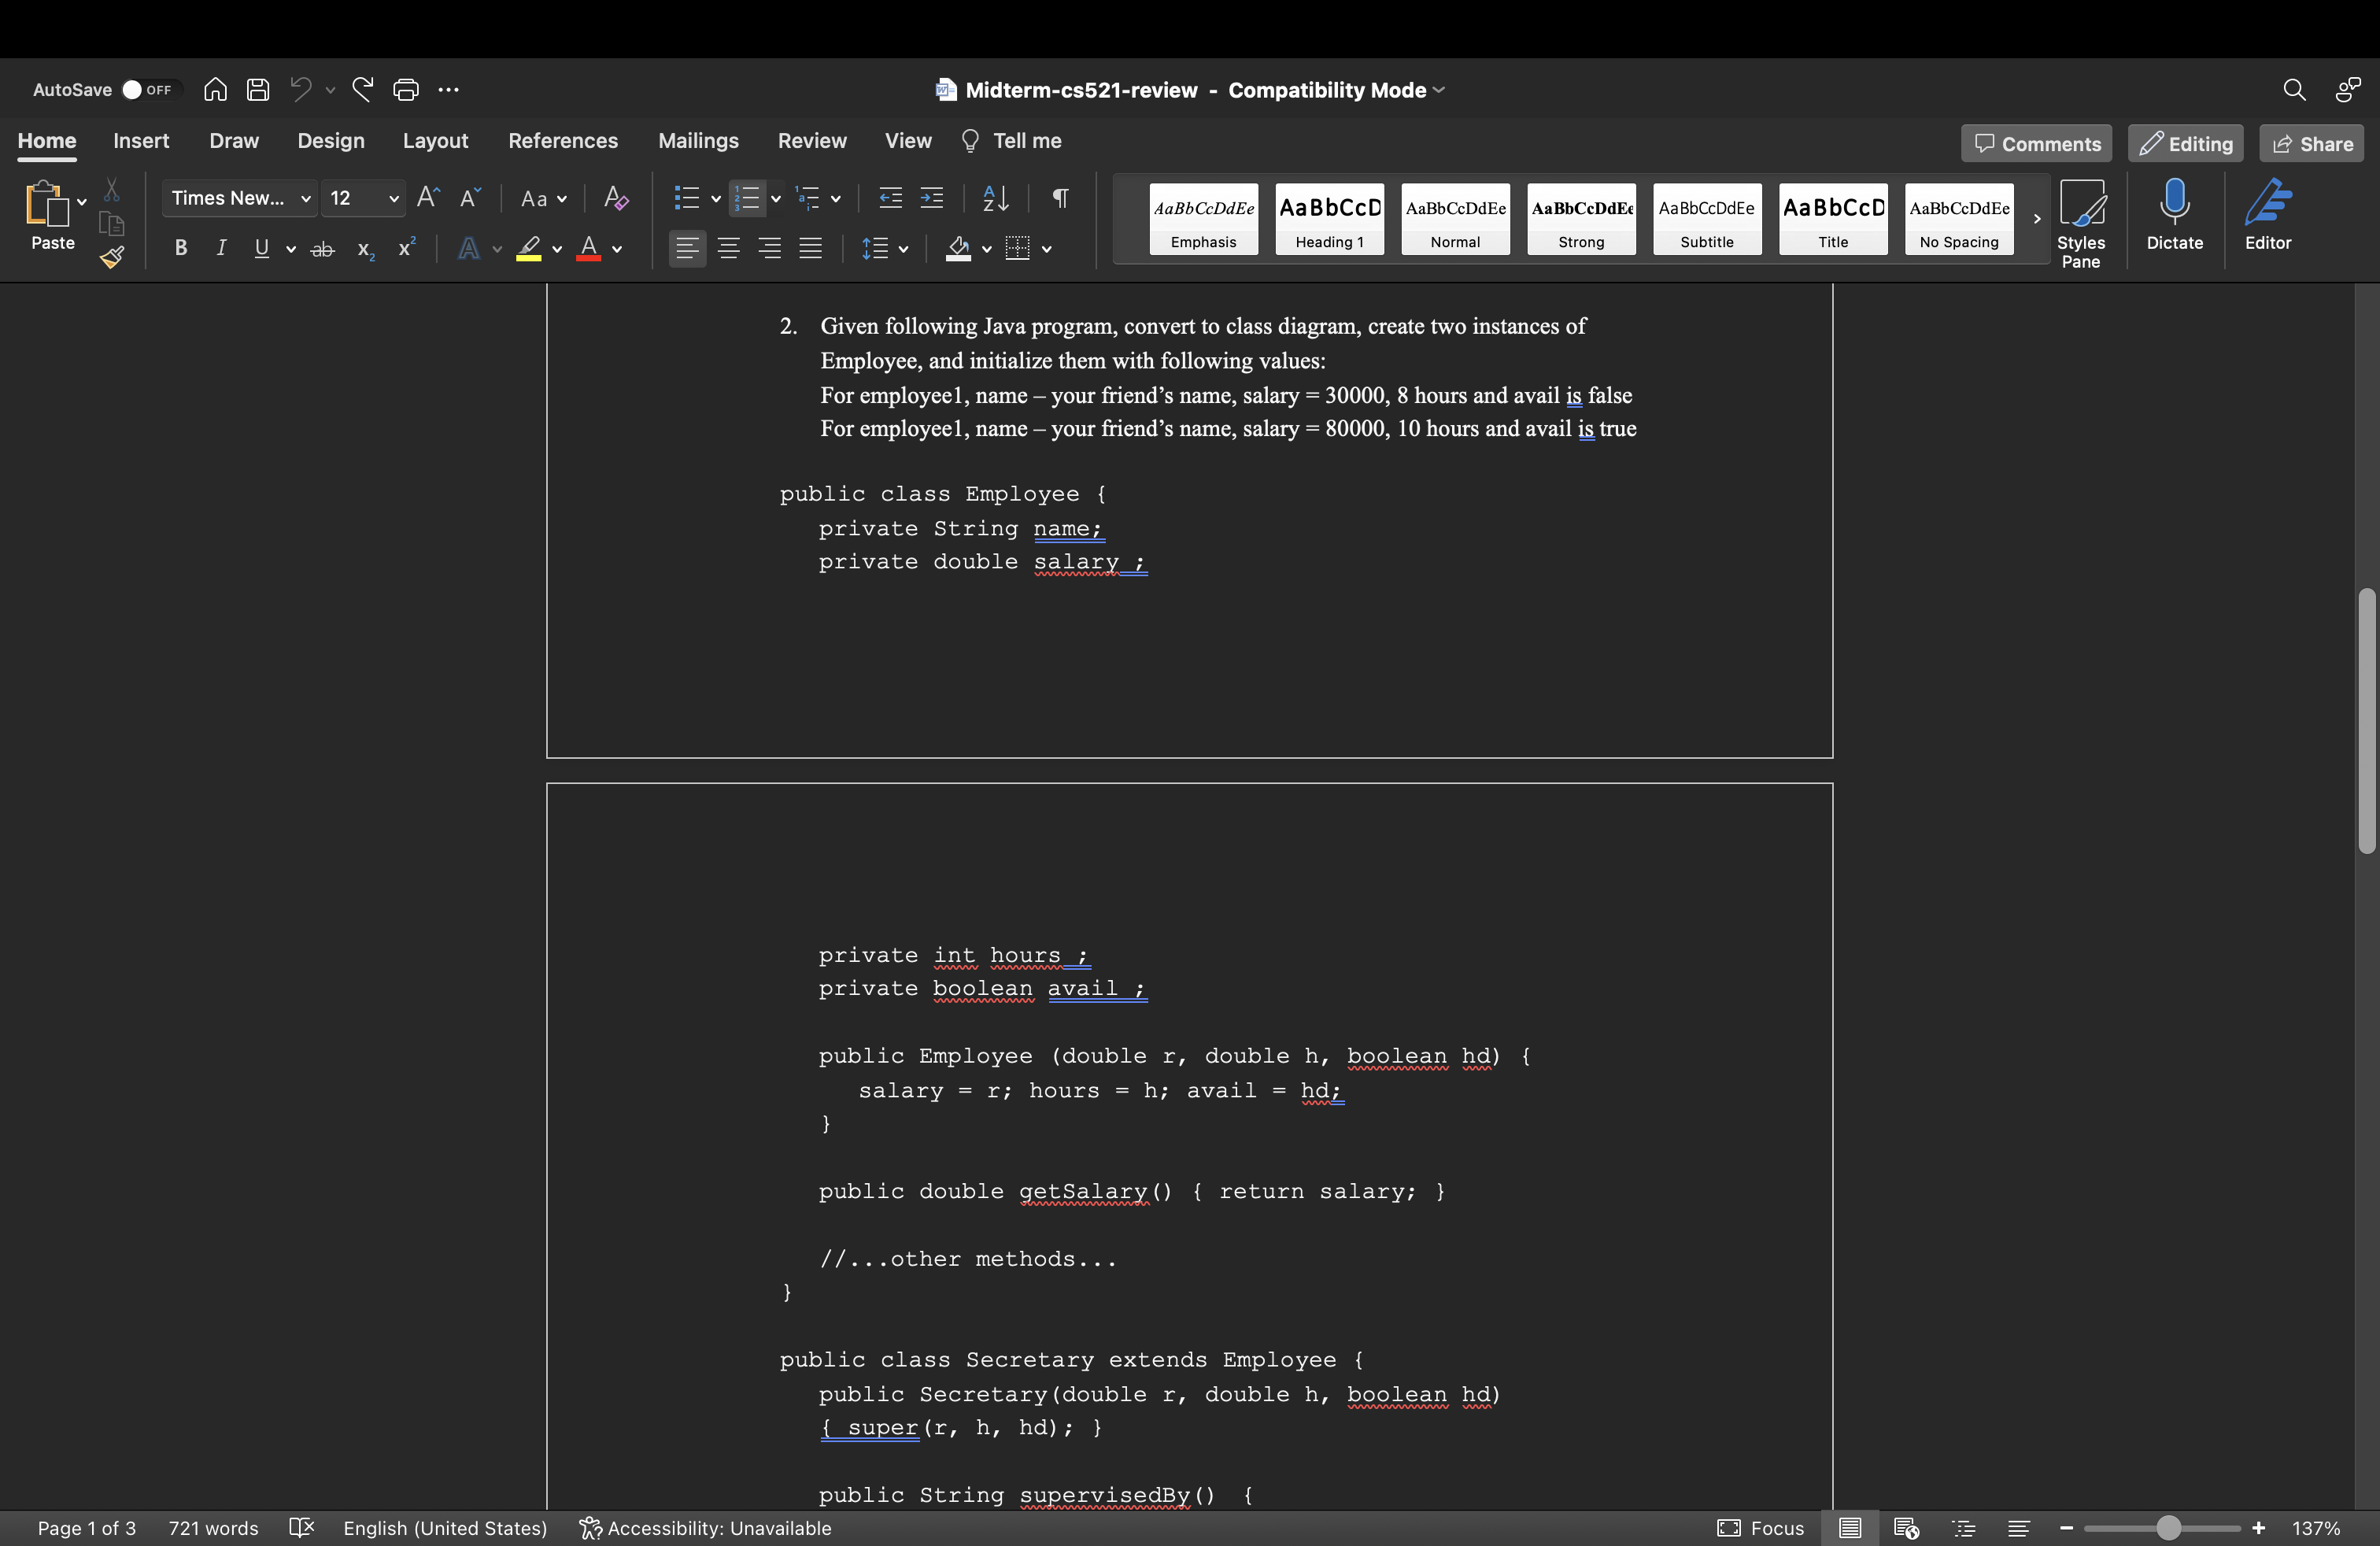Open the font size dropdown

point(393,199)
